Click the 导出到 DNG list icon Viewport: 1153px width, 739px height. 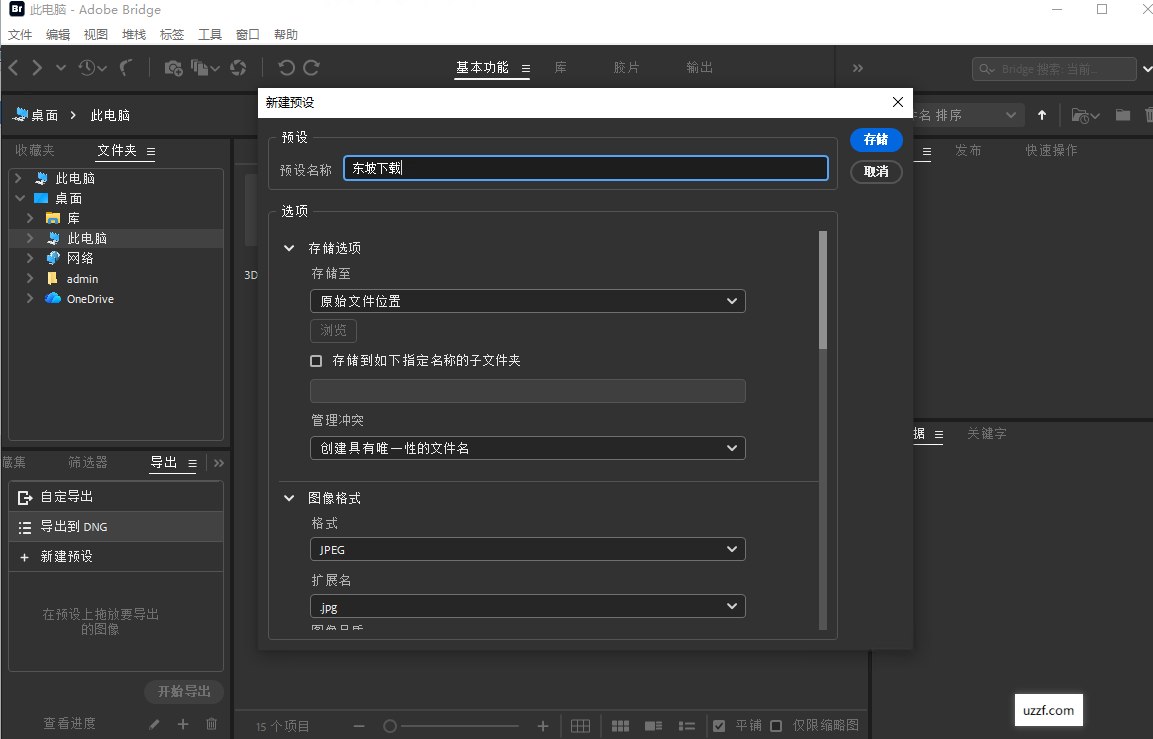[x=25, y=527]
